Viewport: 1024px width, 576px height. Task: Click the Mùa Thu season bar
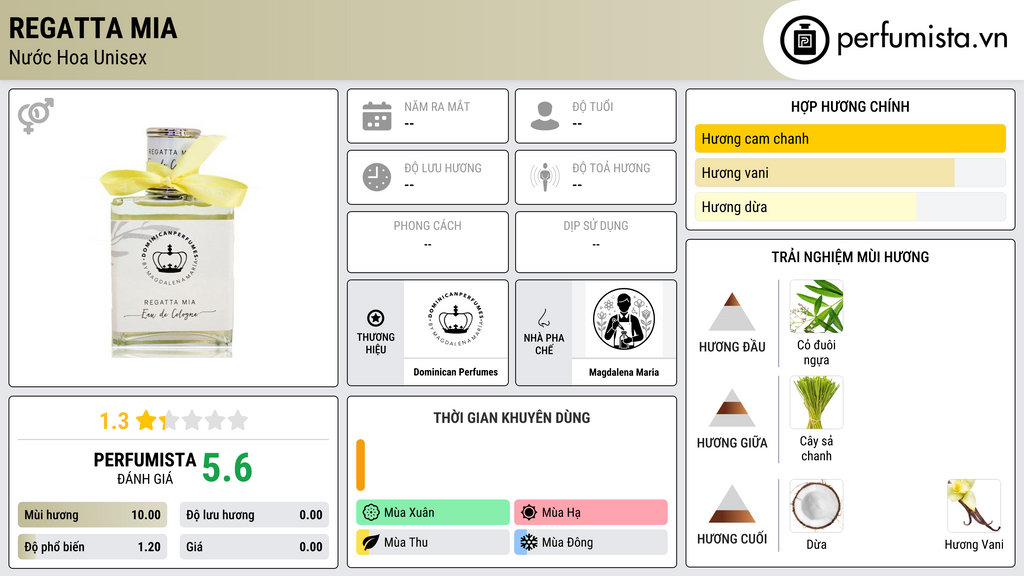pos(433,542)
